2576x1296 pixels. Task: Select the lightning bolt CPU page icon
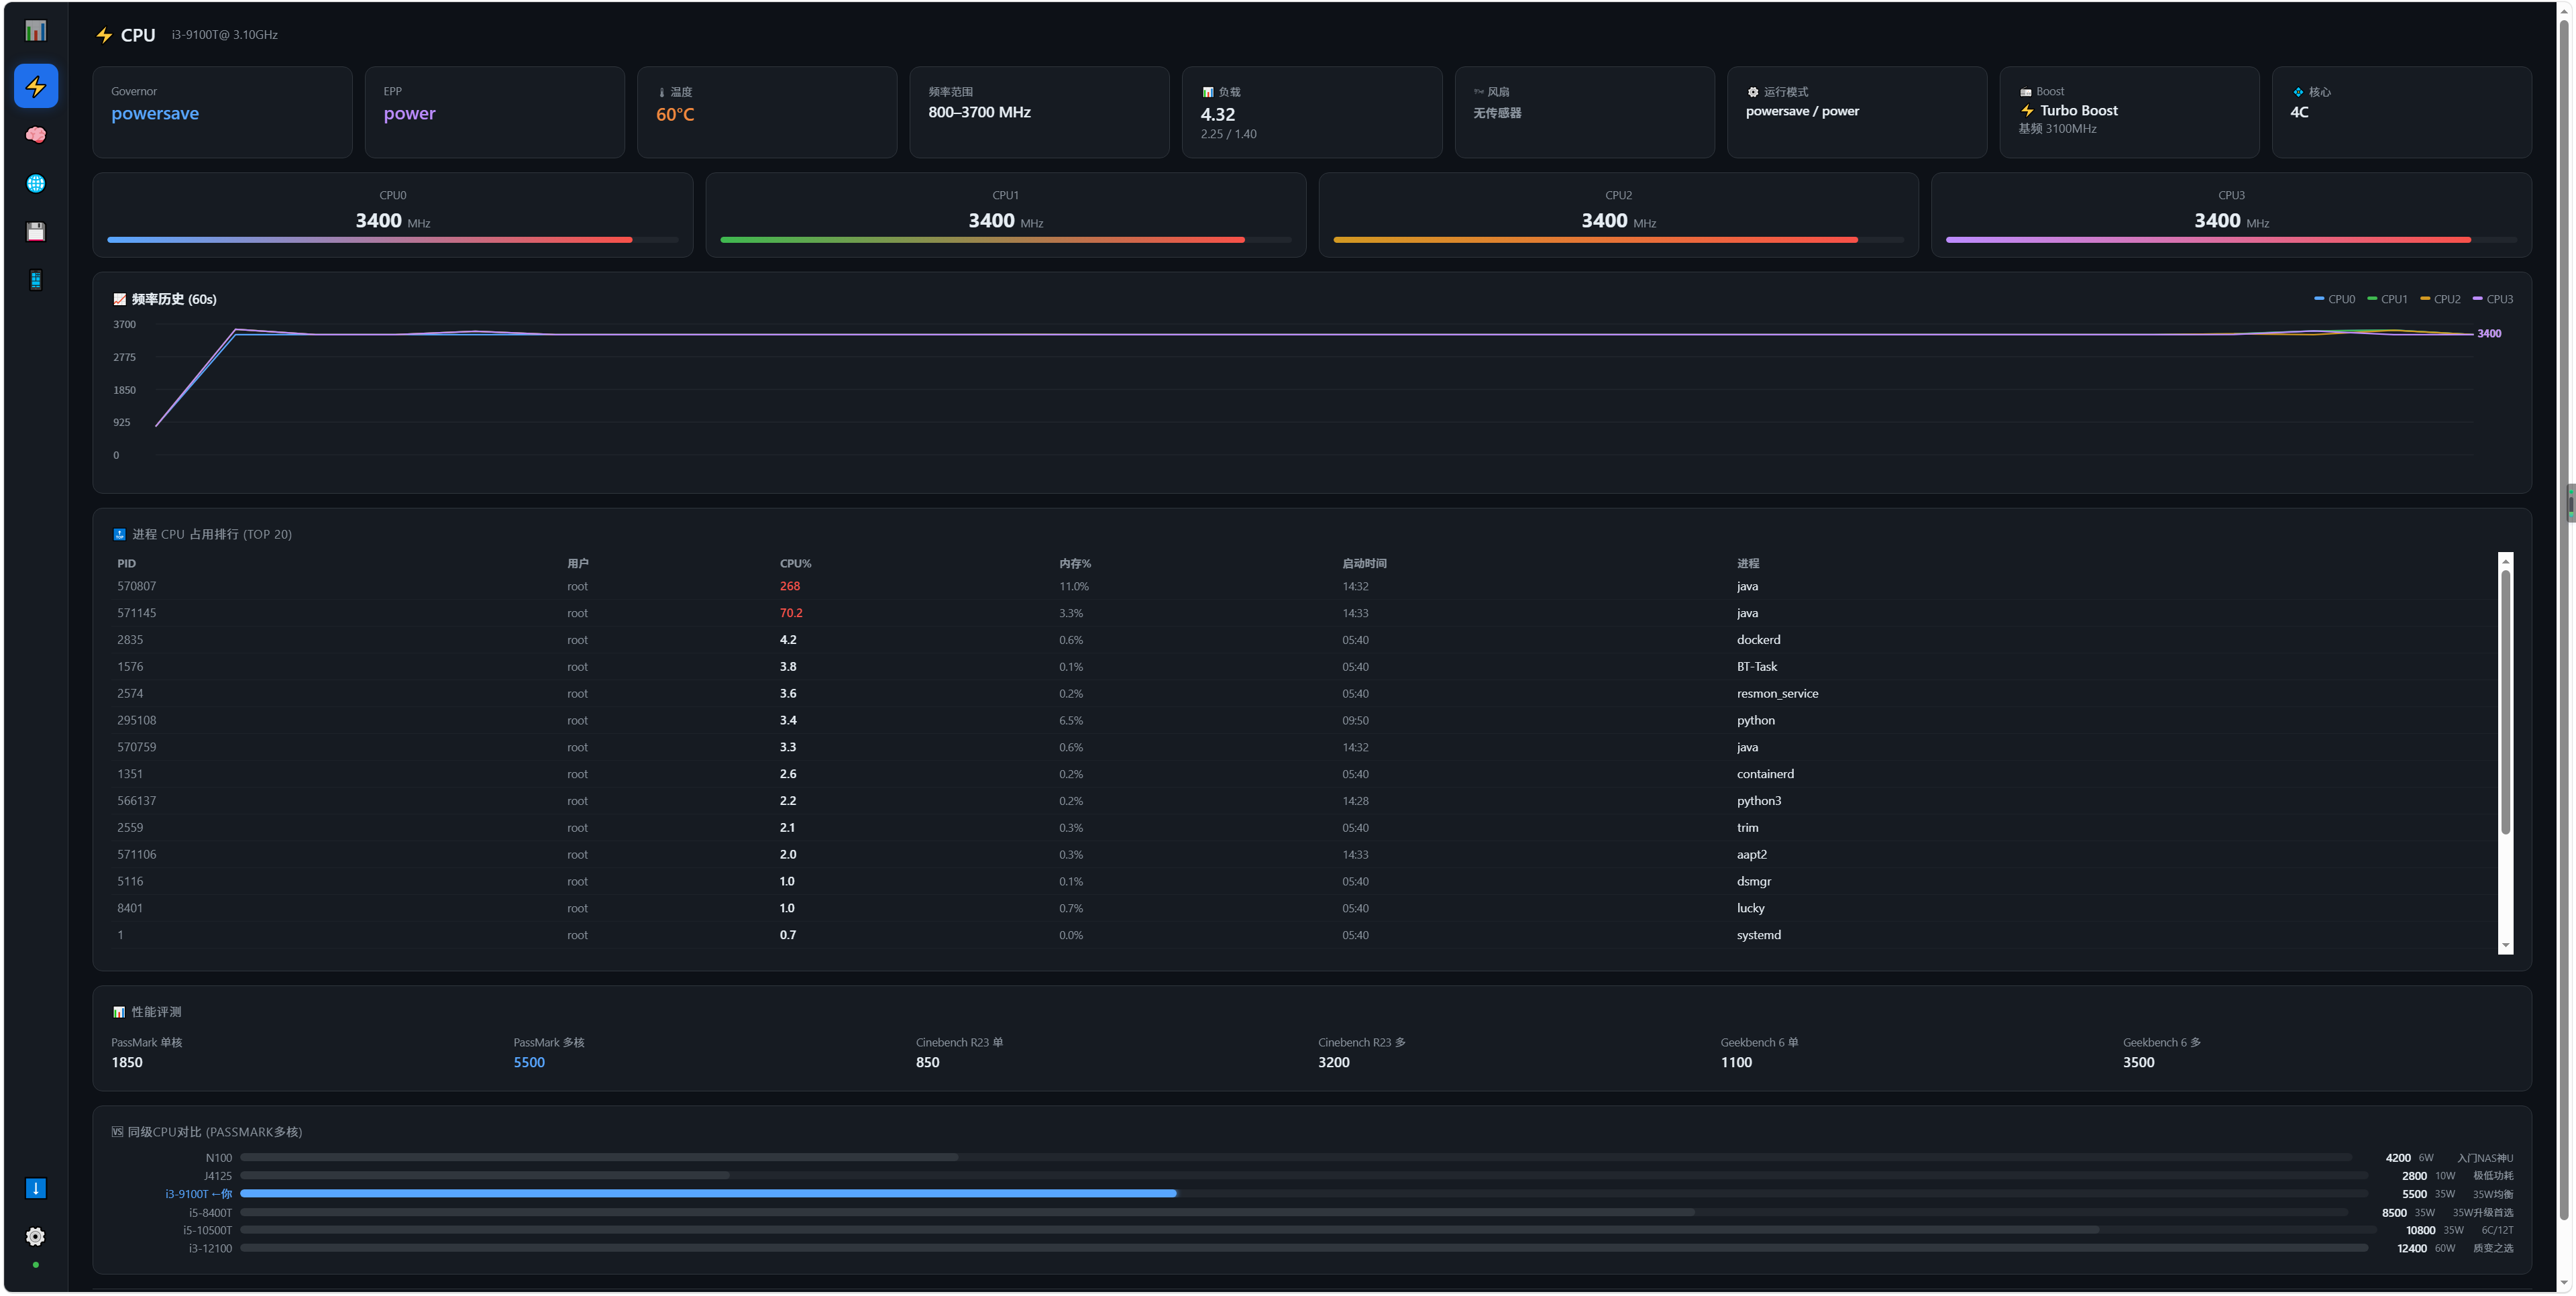35,86
